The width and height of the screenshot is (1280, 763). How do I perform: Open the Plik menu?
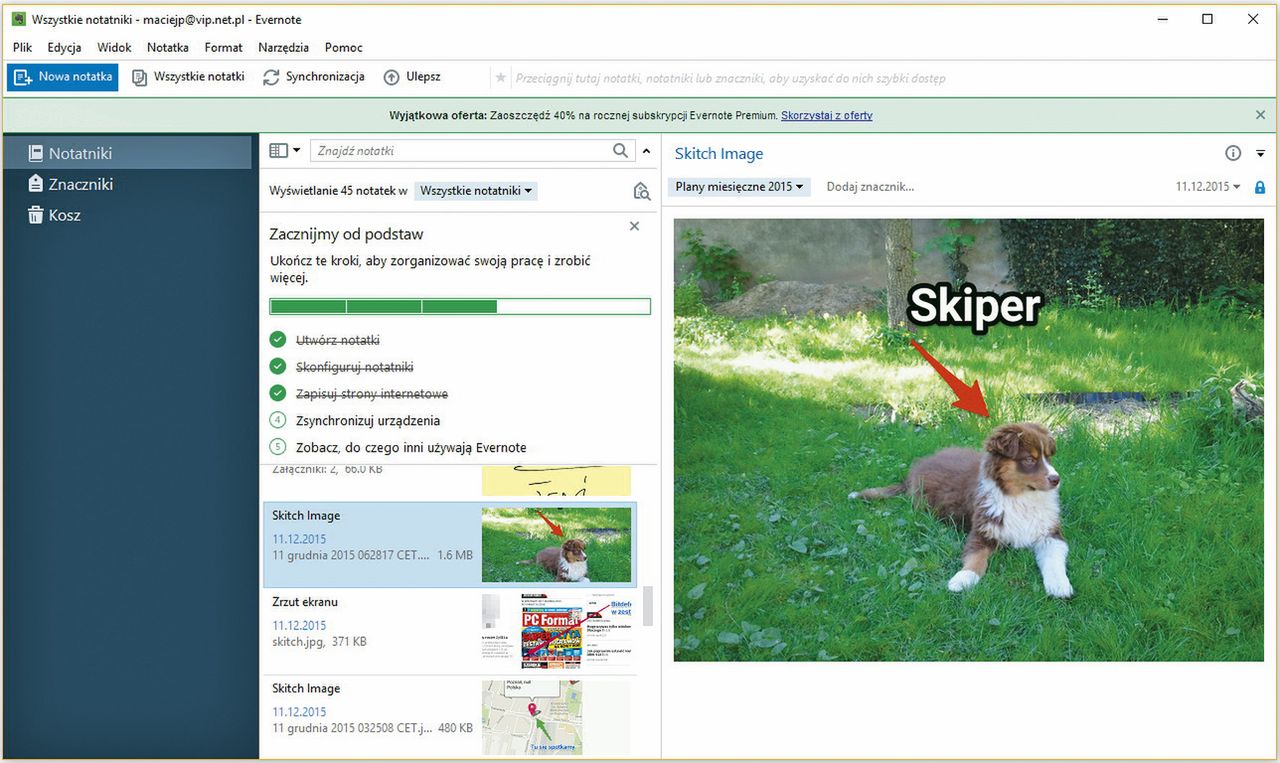23,47
